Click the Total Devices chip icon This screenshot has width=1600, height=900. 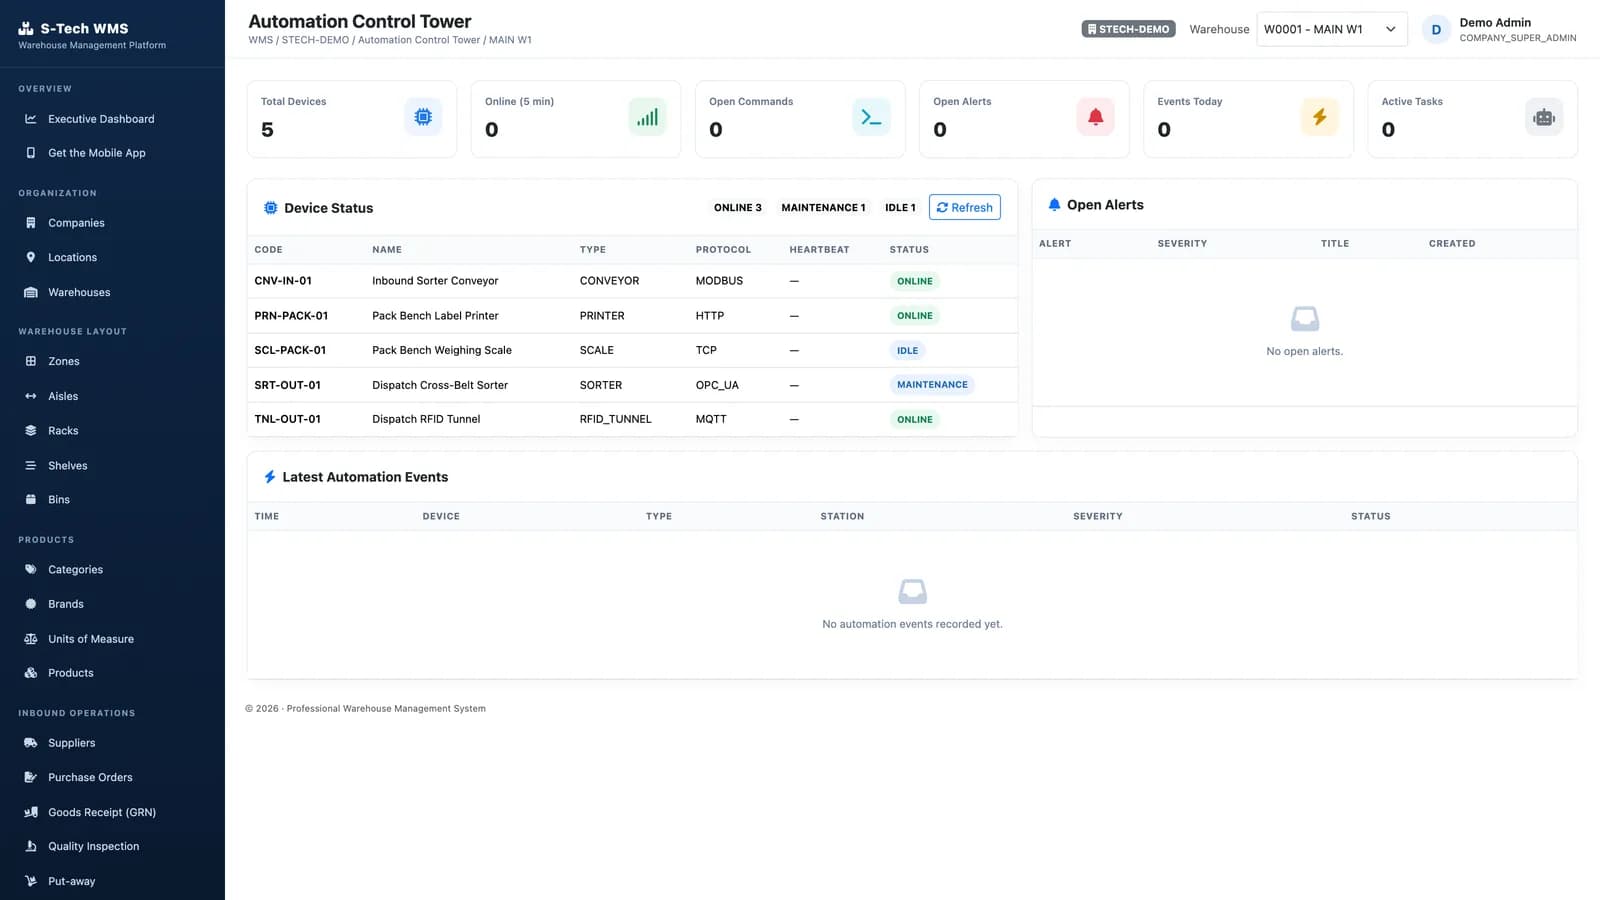click(x=423, y=117)
